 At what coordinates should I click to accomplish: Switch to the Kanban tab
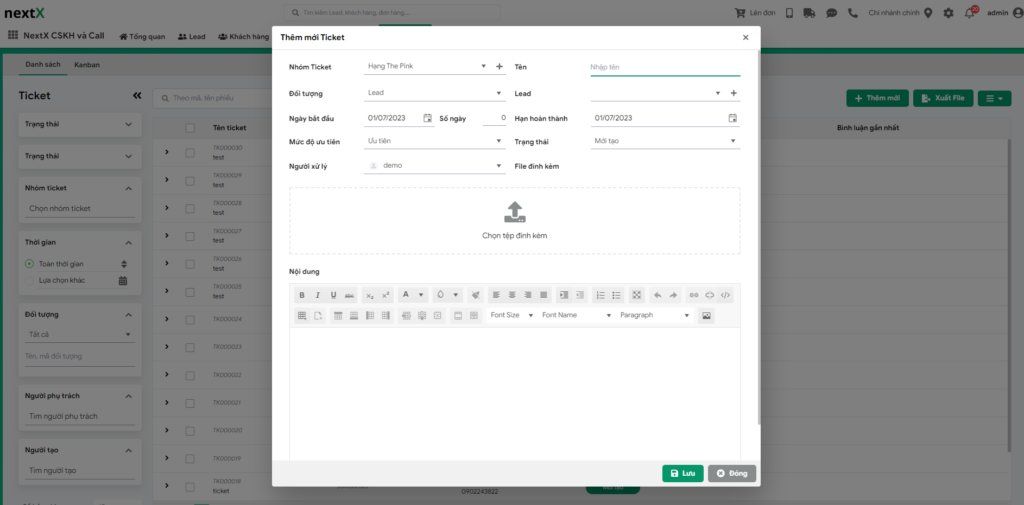click(86, 65)
